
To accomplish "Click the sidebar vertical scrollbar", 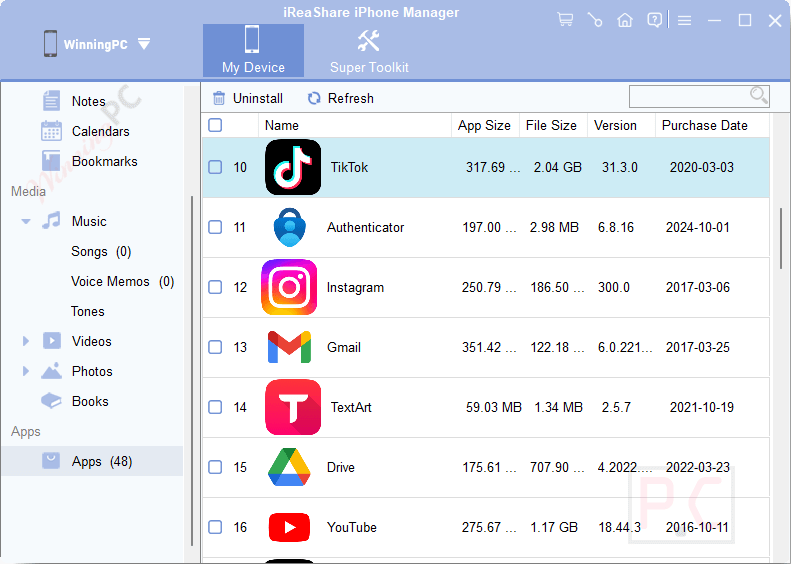I will (192, 371).
